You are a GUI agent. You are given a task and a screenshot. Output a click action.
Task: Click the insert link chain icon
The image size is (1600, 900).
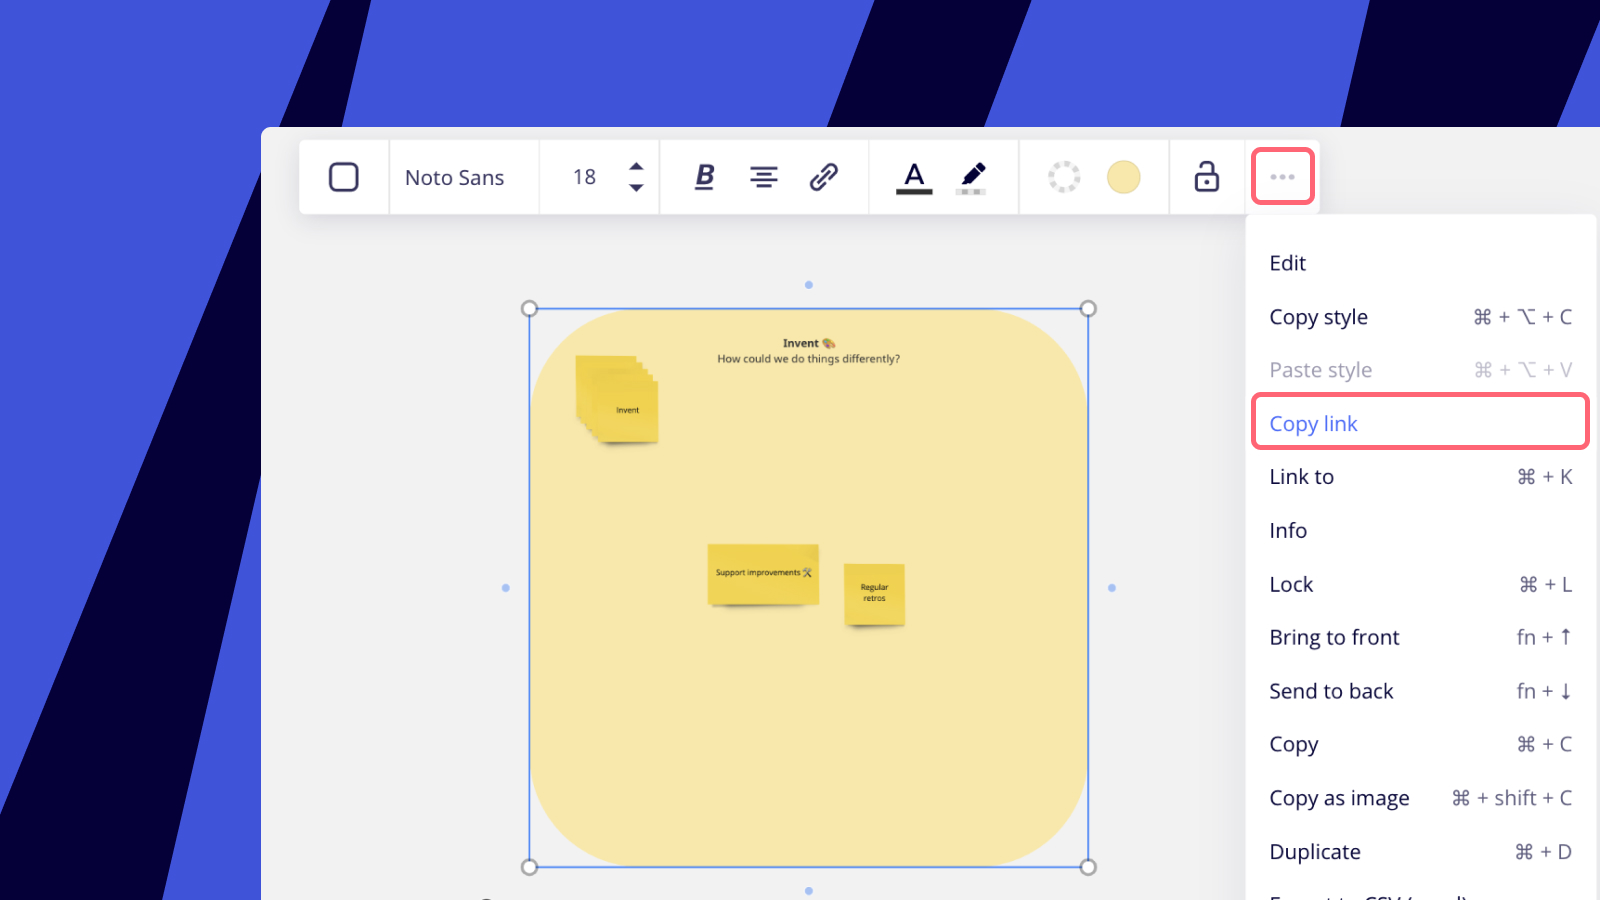pos(823,177)
